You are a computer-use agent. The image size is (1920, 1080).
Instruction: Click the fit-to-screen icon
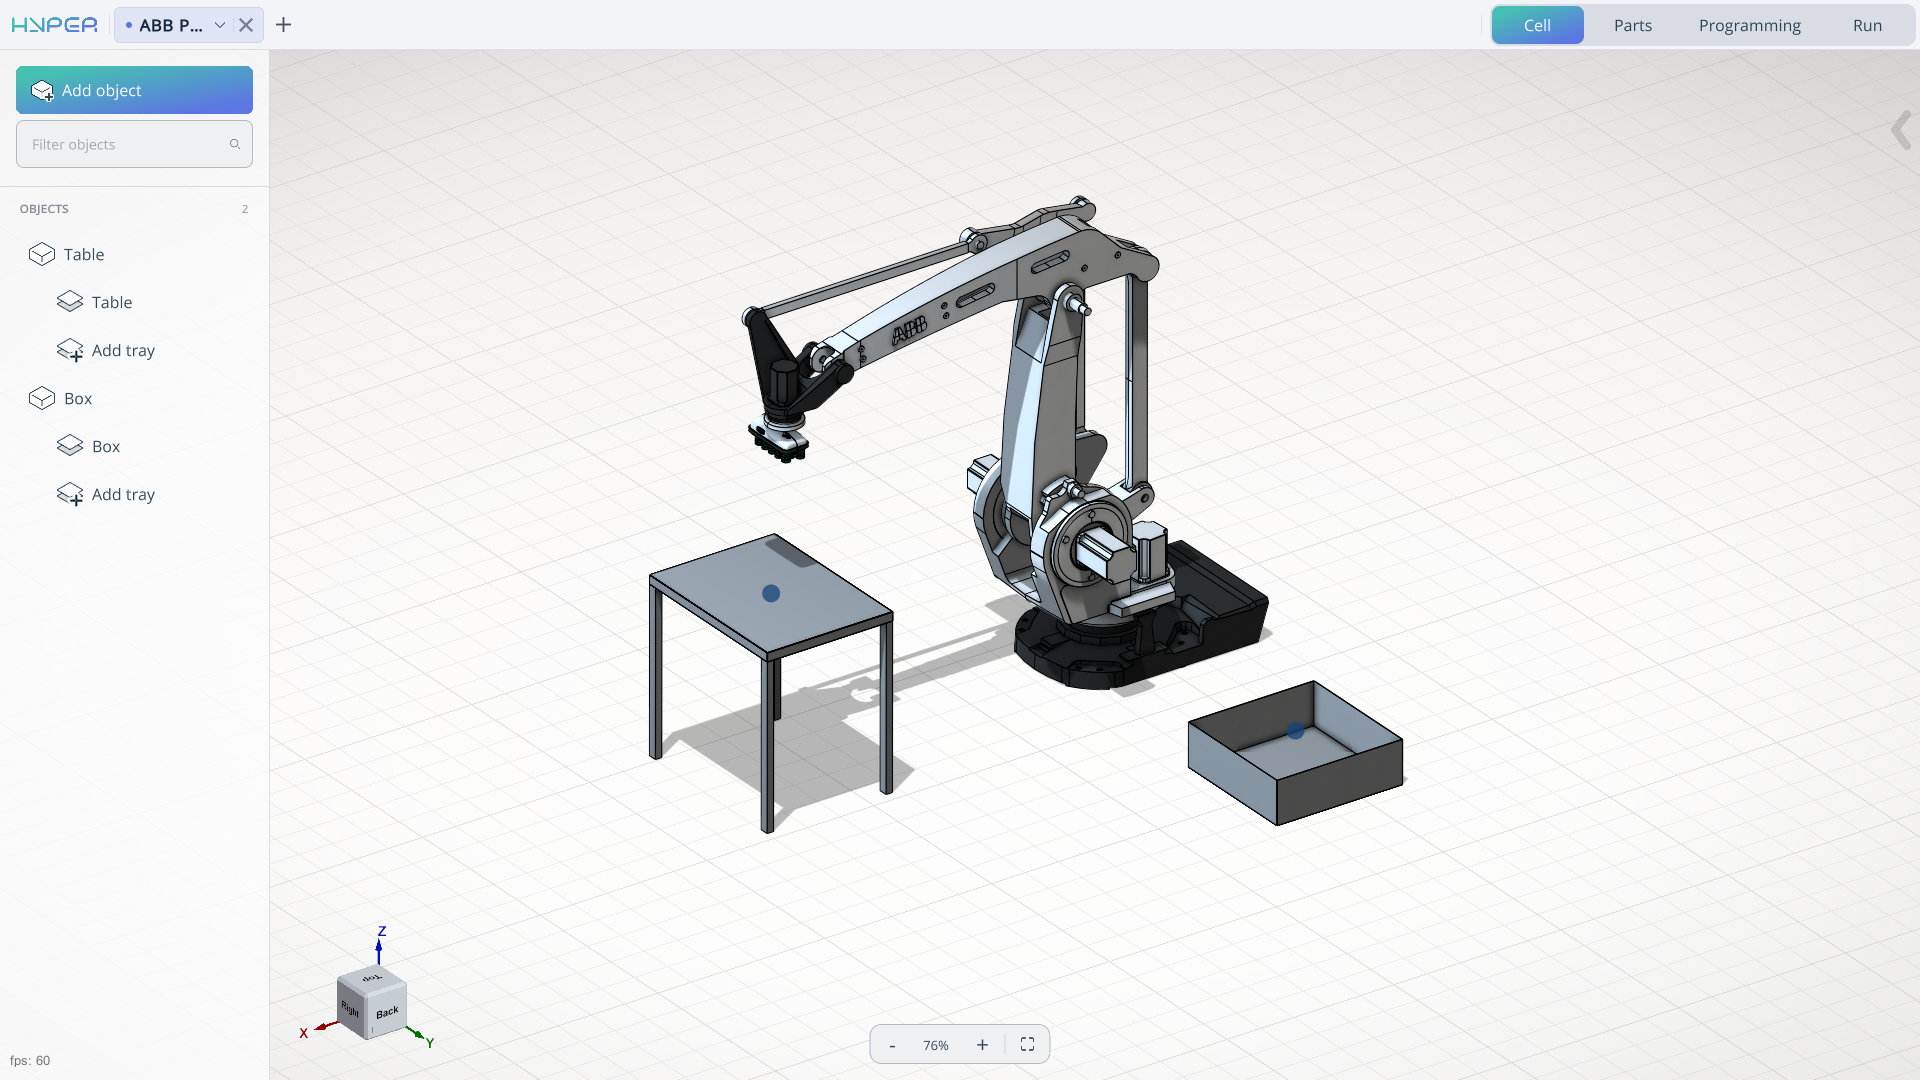[1027, 1045]
